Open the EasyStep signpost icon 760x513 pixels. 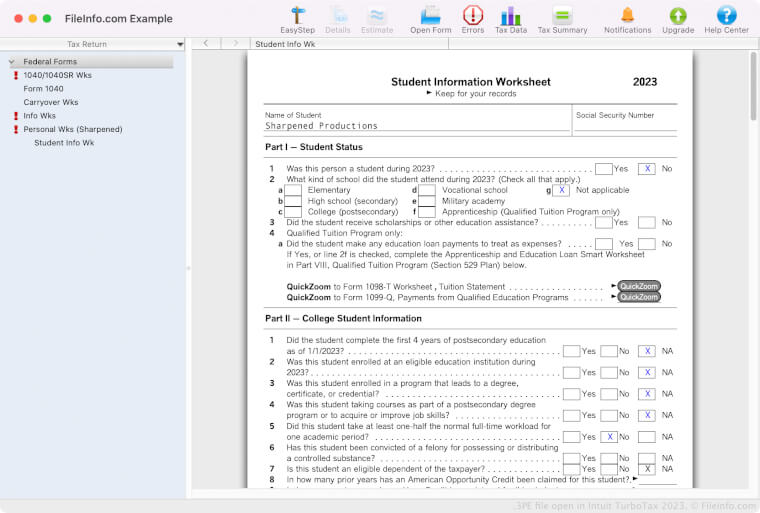(x=297, y=16)
